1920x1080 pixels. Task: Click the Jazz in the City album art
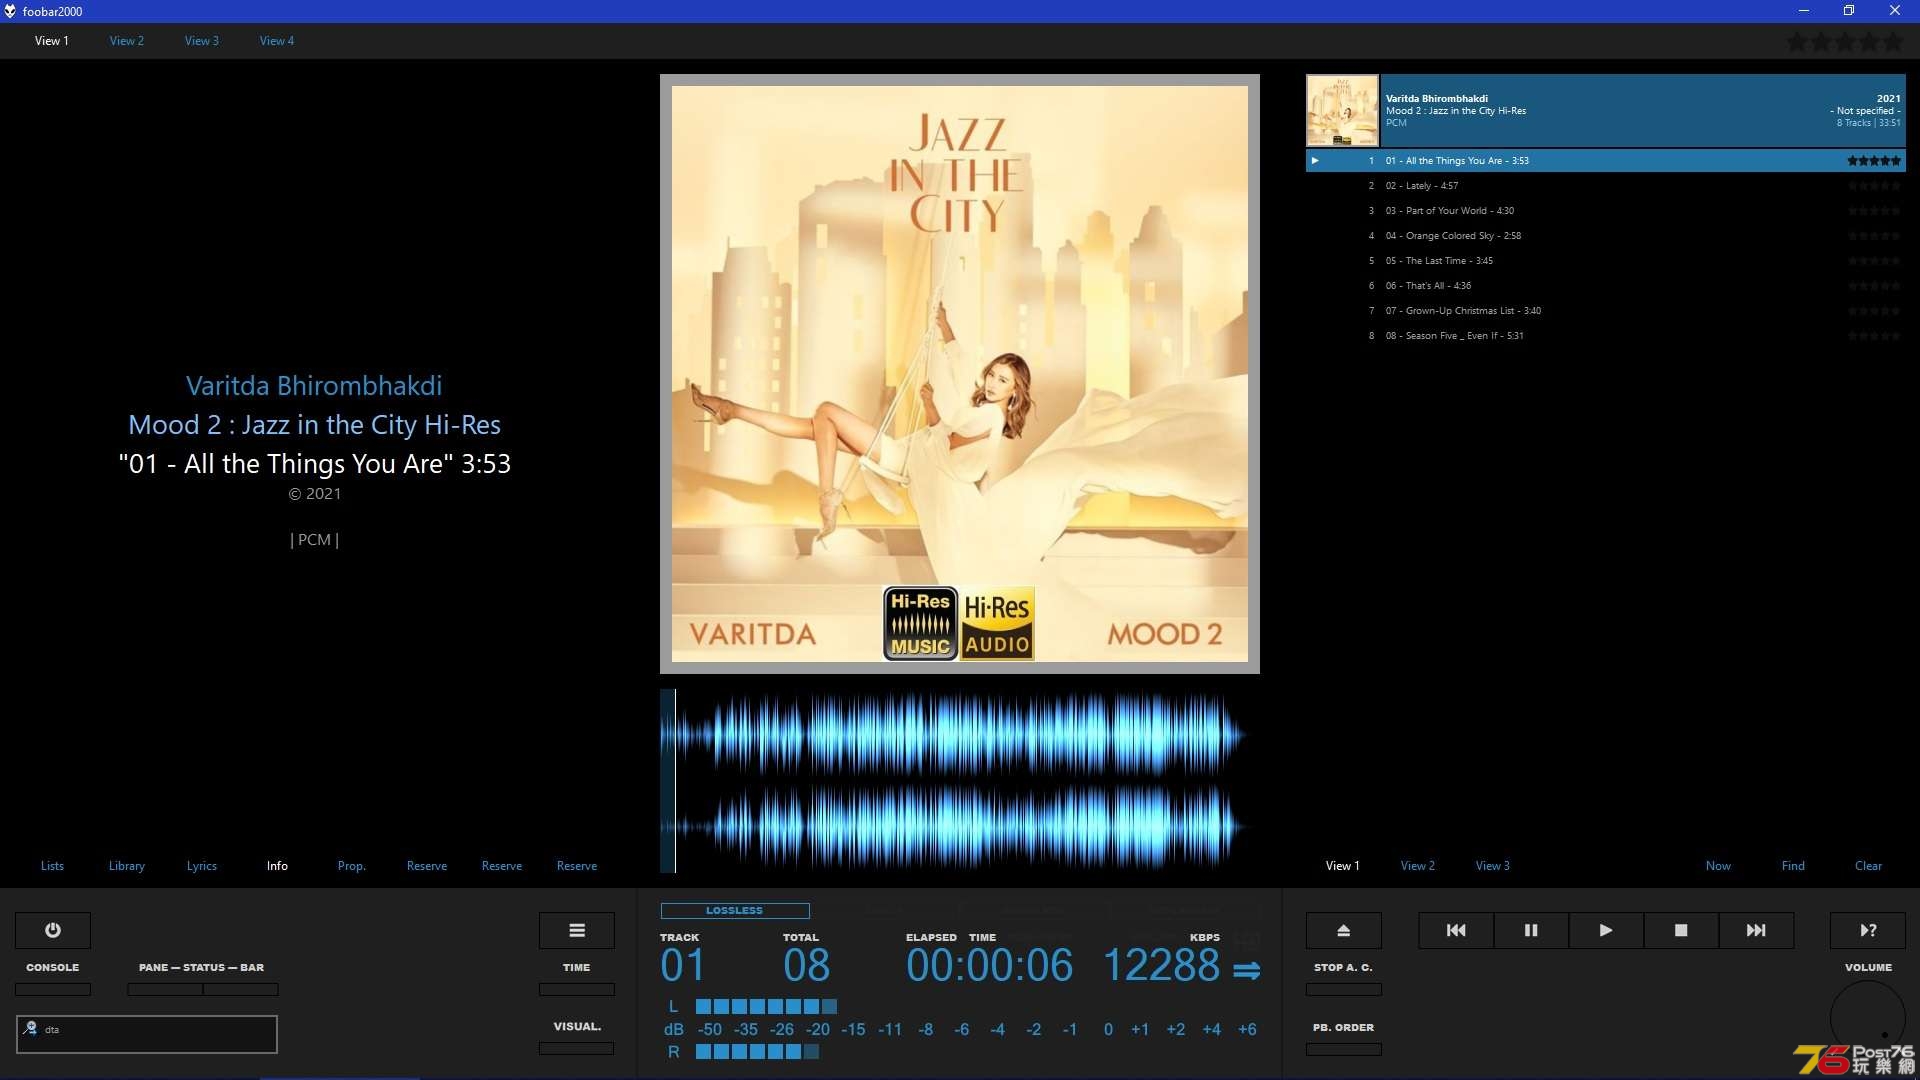tap(960, 374)
